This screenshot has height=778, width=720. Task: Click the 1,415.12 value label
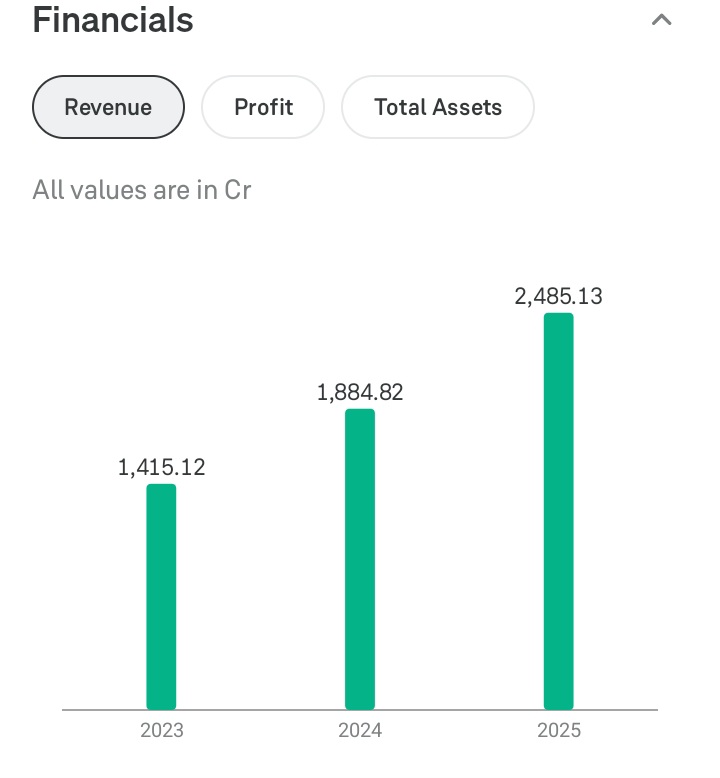coord(161,467)
